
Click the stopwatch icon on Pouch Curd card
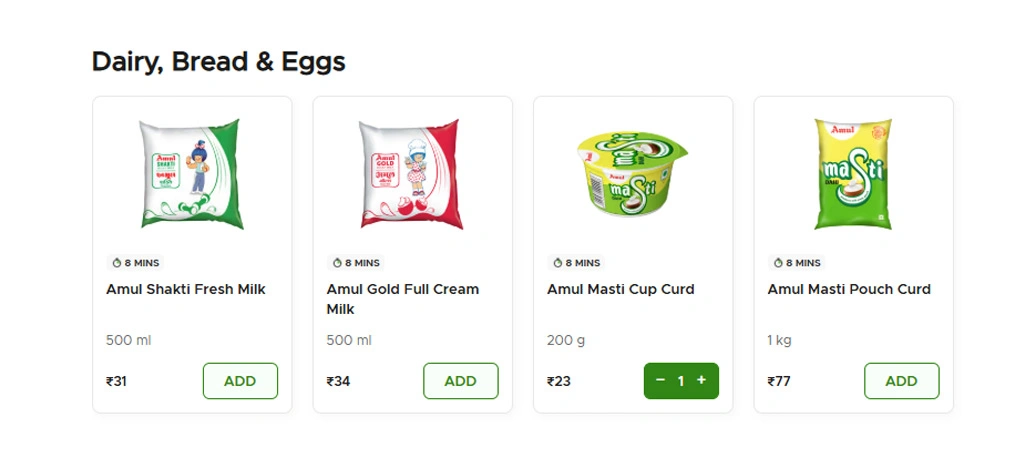click(x=778, y=263)
